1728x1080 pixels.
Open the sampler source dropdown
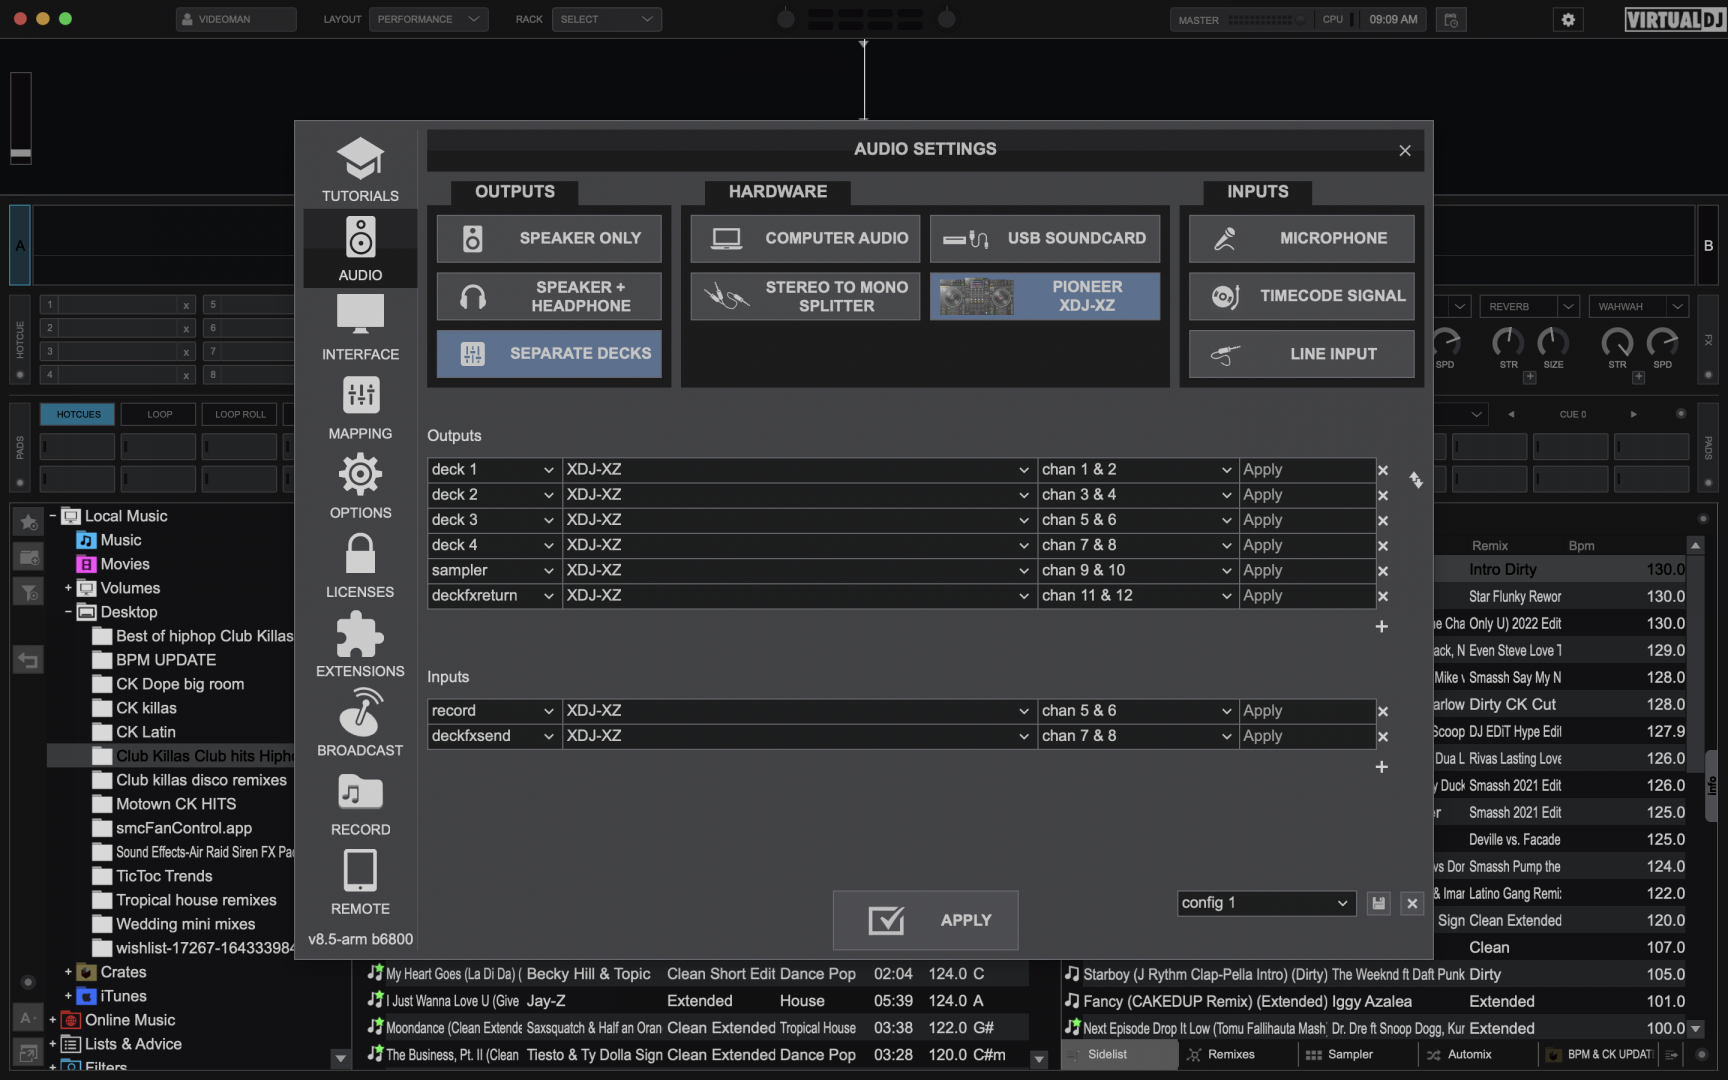tap(493, 571)
